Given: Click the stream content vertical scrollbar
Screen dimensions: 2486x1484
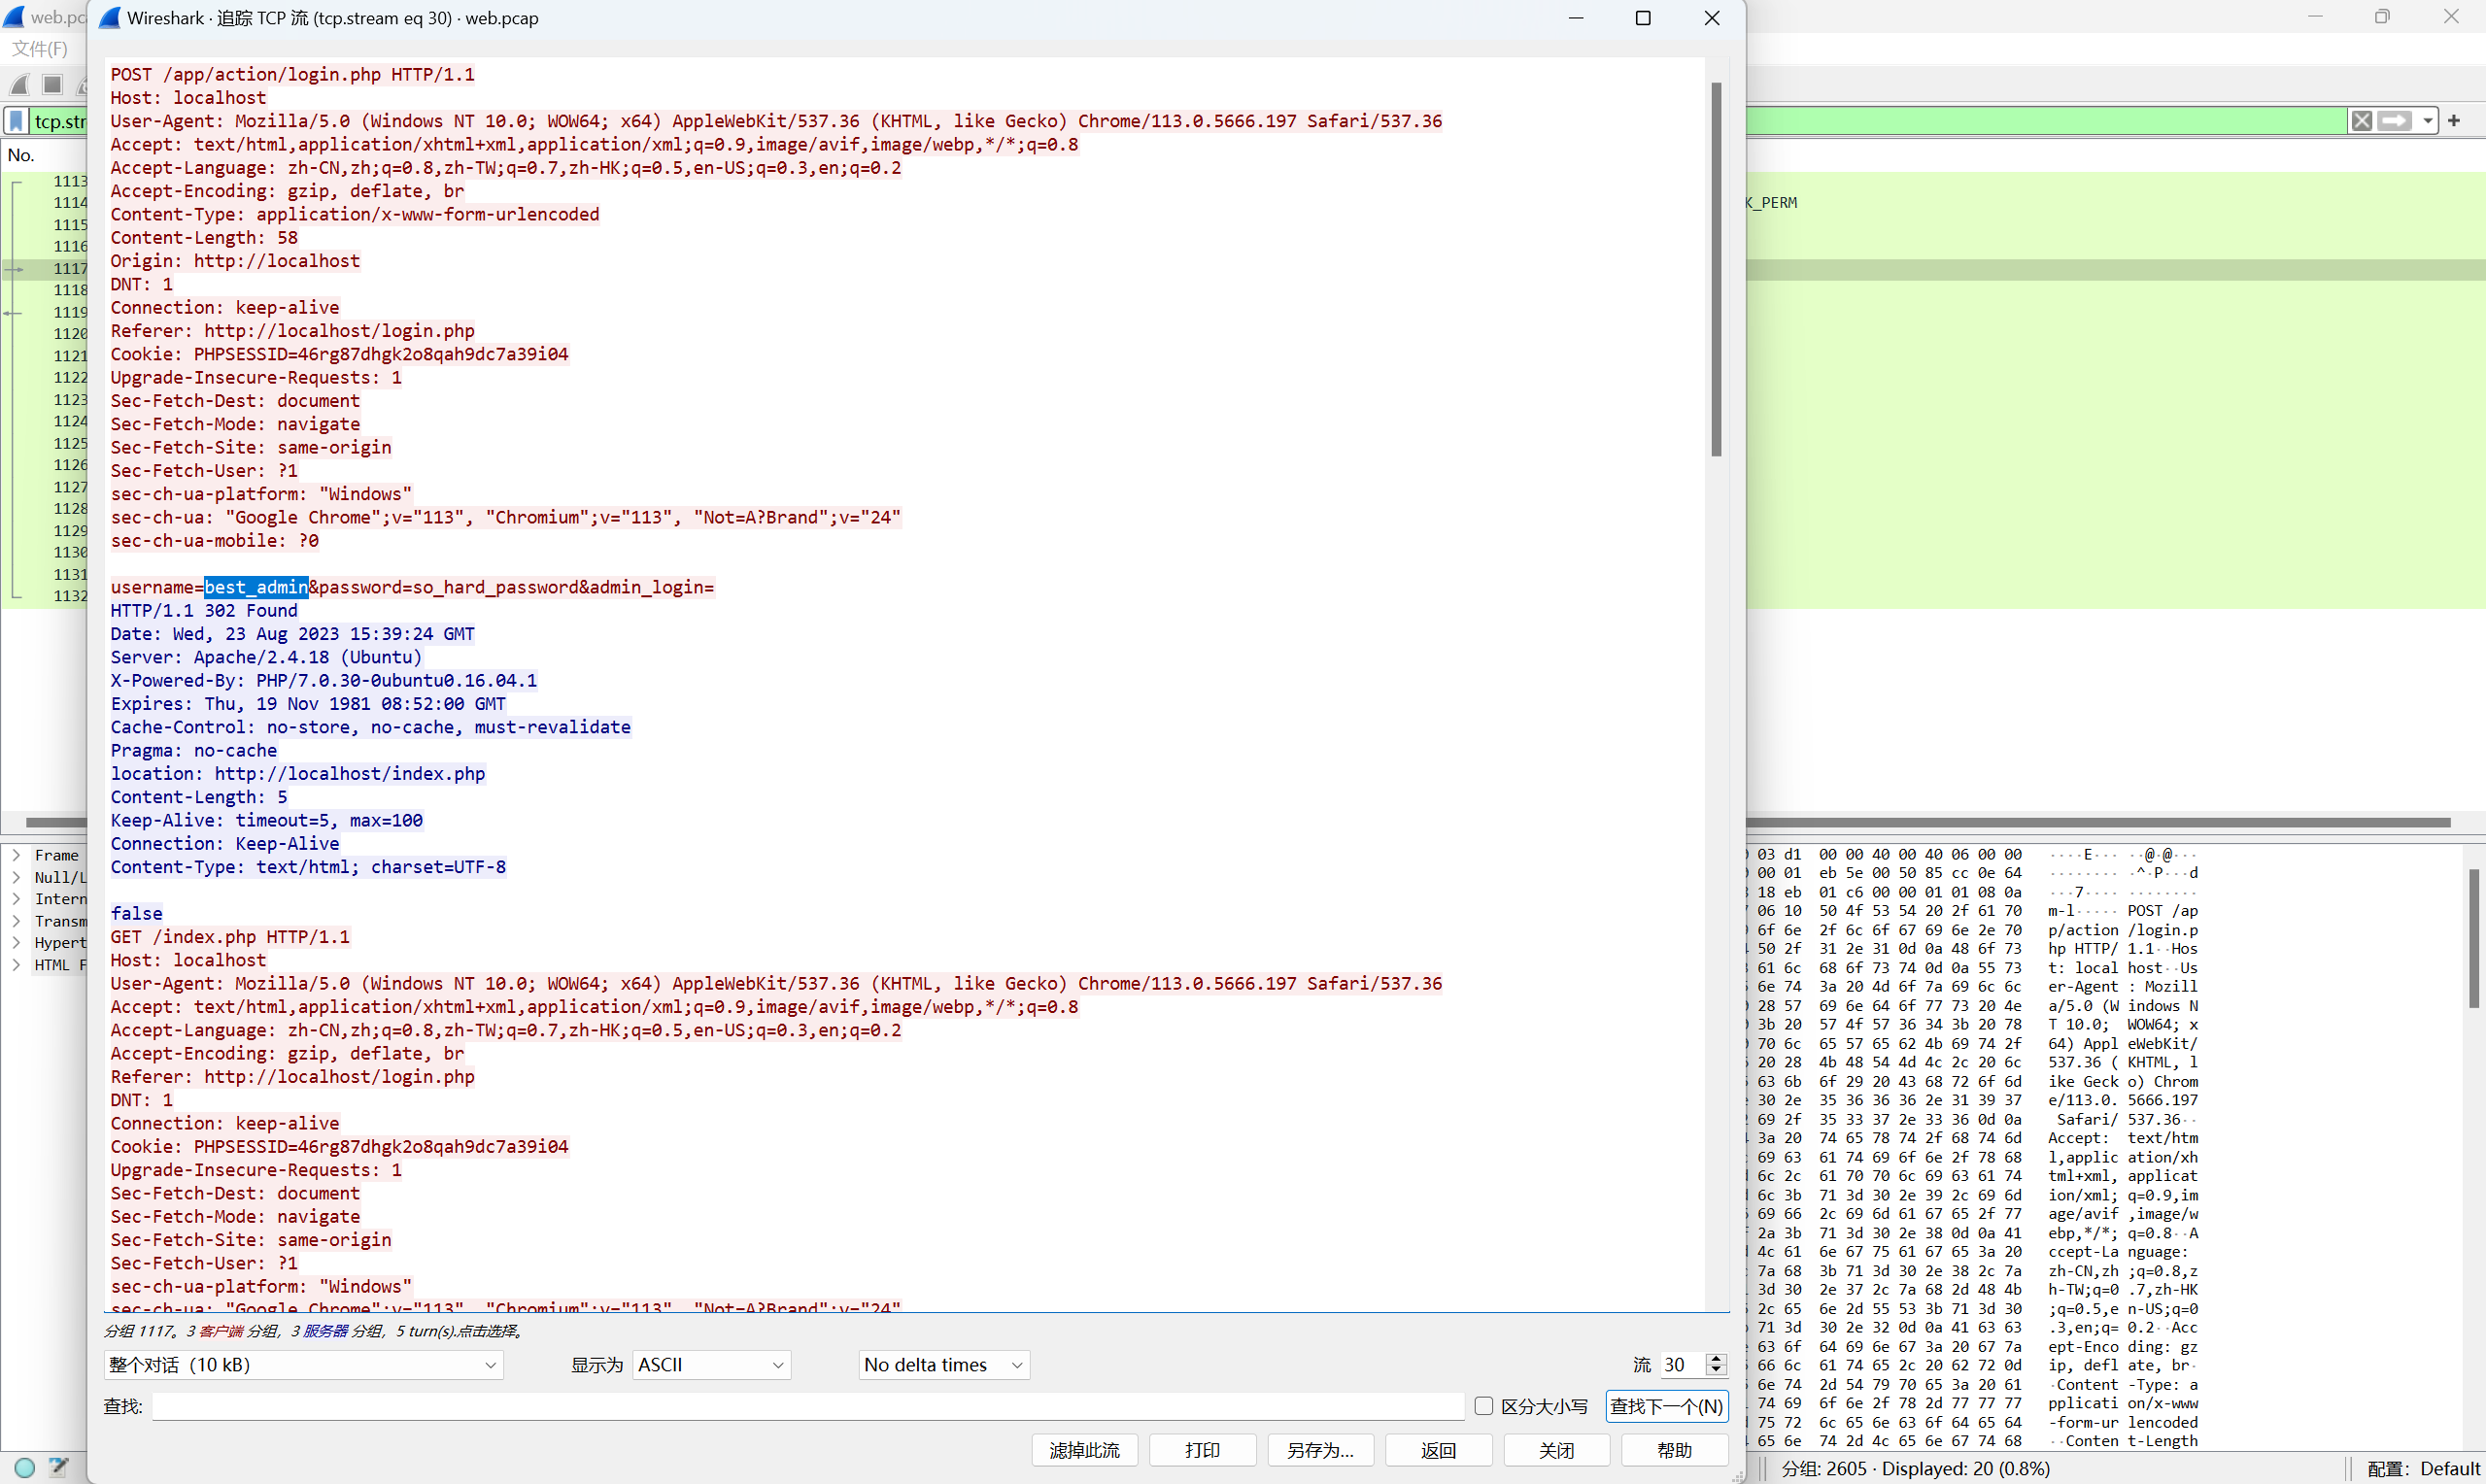Looking at the screenshot, I should [x=1717, y=269].
